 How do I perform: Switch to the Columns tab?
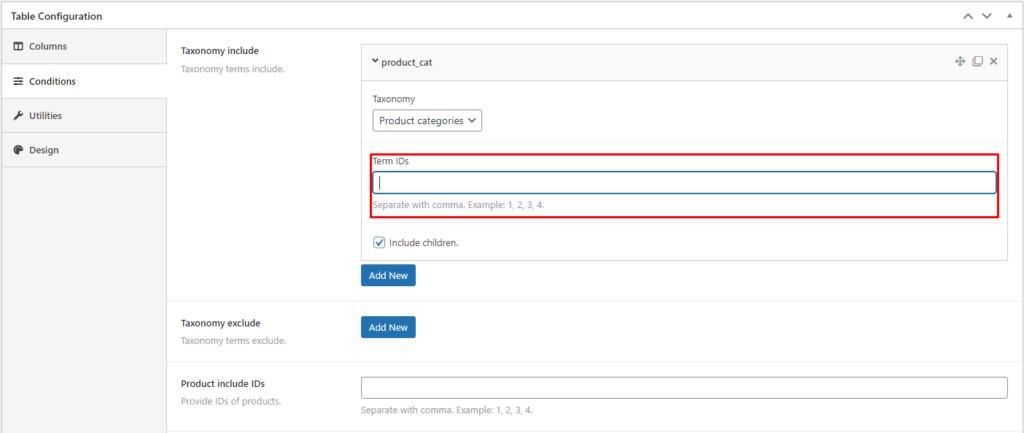pos(48,47)
